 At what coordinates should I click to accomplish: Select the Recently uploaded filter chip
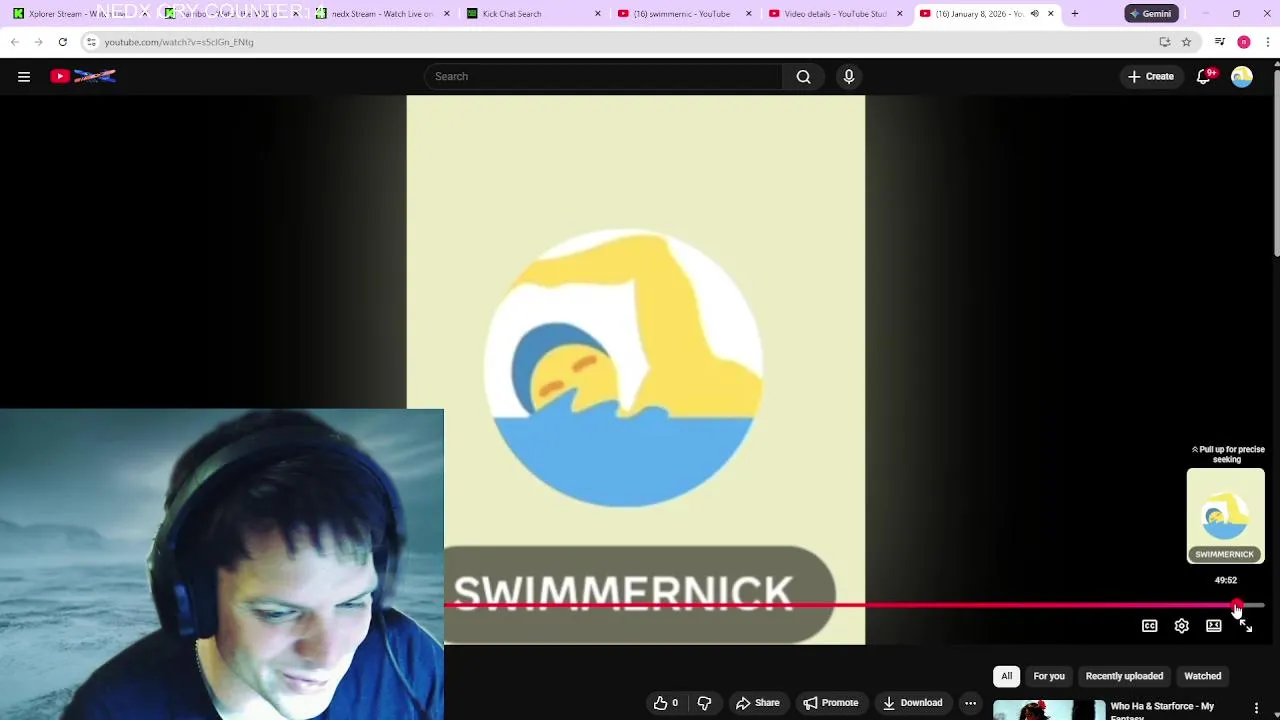click(1124, 676)
